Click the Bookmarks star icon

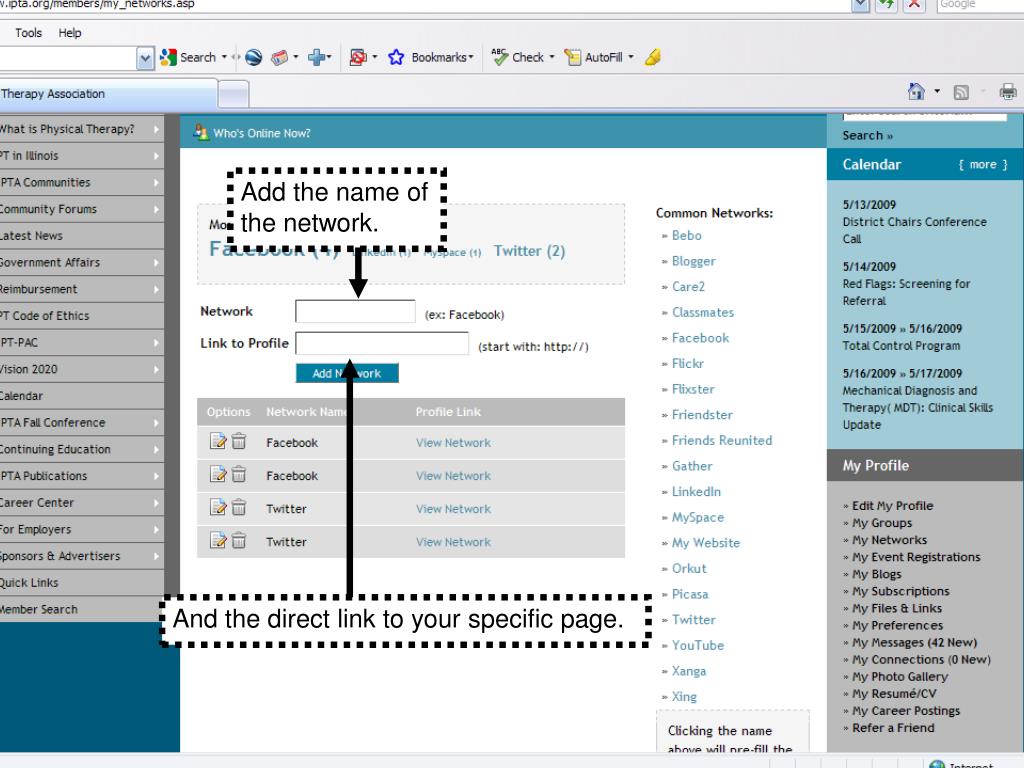(x=396, y=57)
